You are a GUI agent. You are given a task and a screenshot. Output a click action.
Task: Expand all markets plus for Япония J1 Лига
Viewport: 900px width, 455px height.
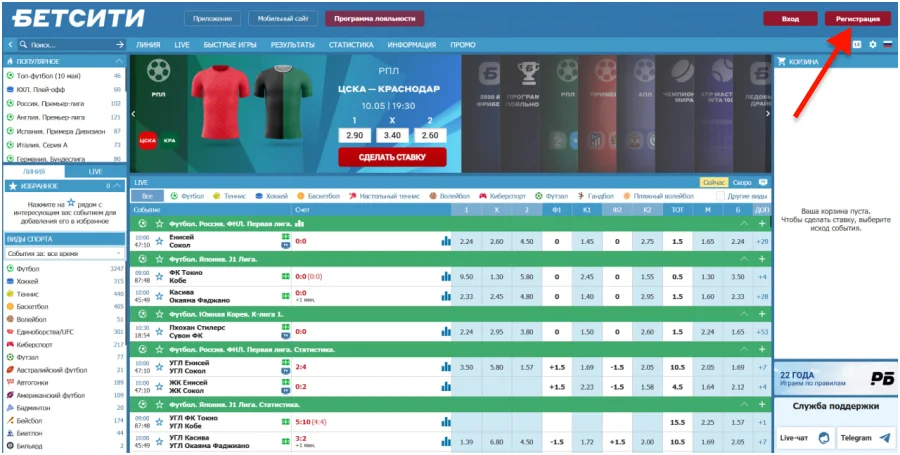tap(762, 259)
